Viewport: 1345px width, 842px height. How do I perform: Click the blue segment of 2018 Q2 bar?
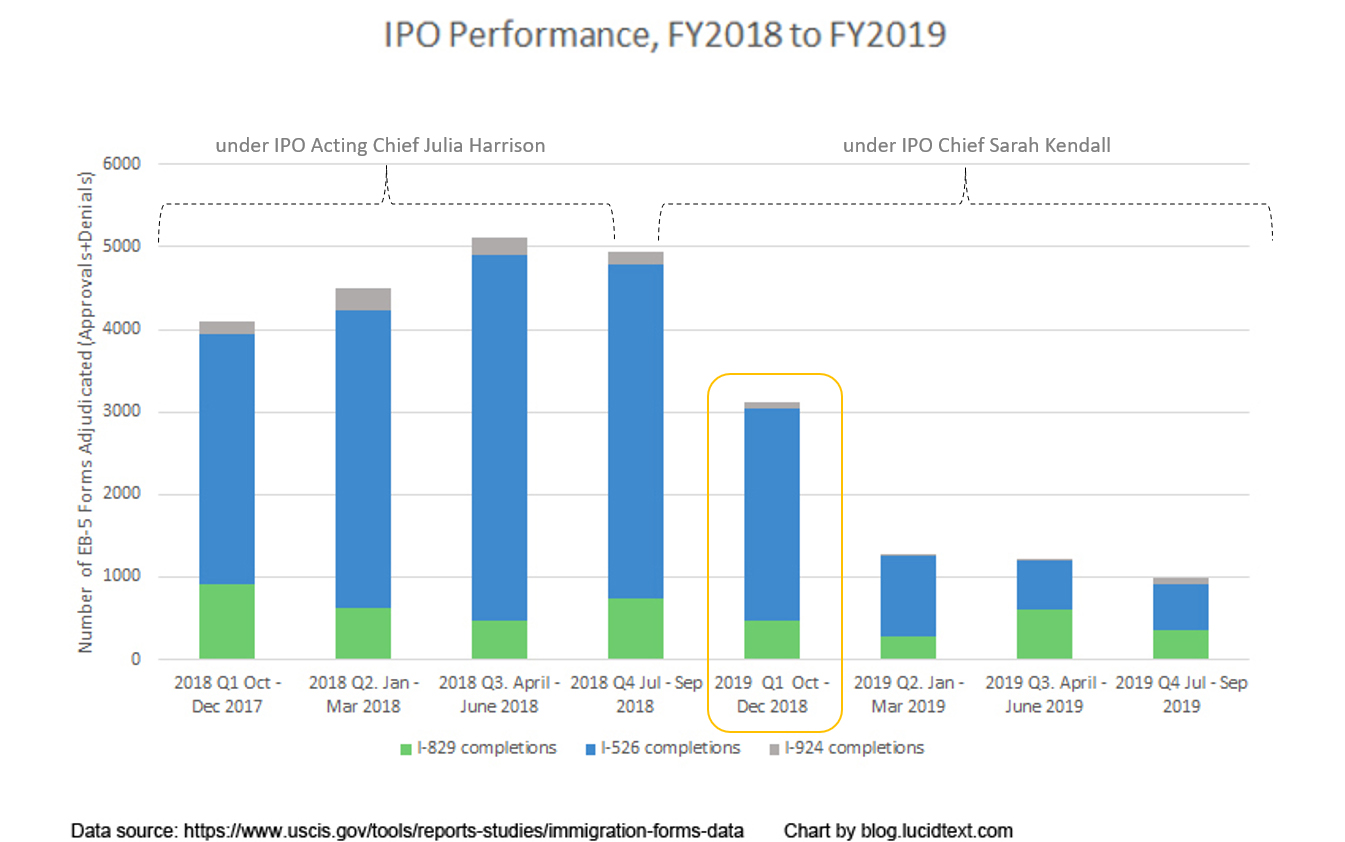[x=363, y=460]
